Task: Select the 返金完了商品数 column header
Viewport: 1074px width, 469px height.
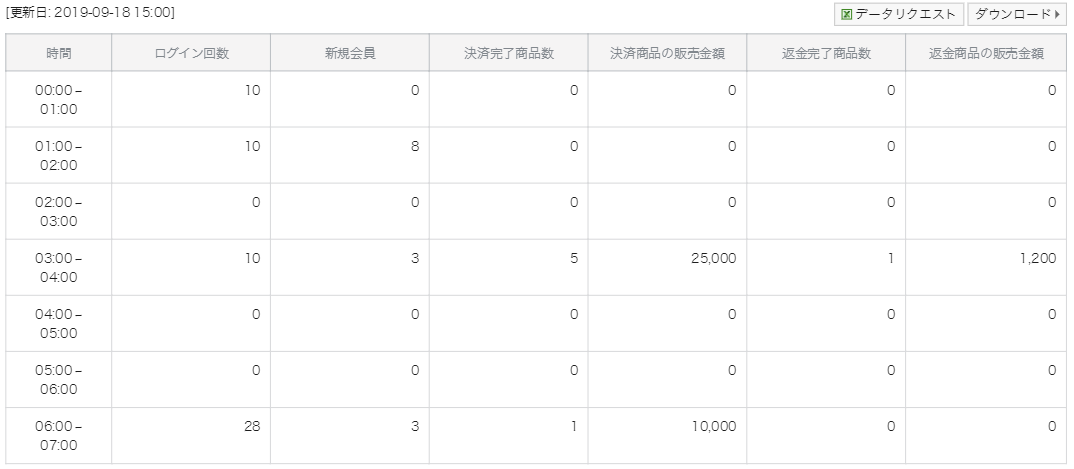Action: 826,53
